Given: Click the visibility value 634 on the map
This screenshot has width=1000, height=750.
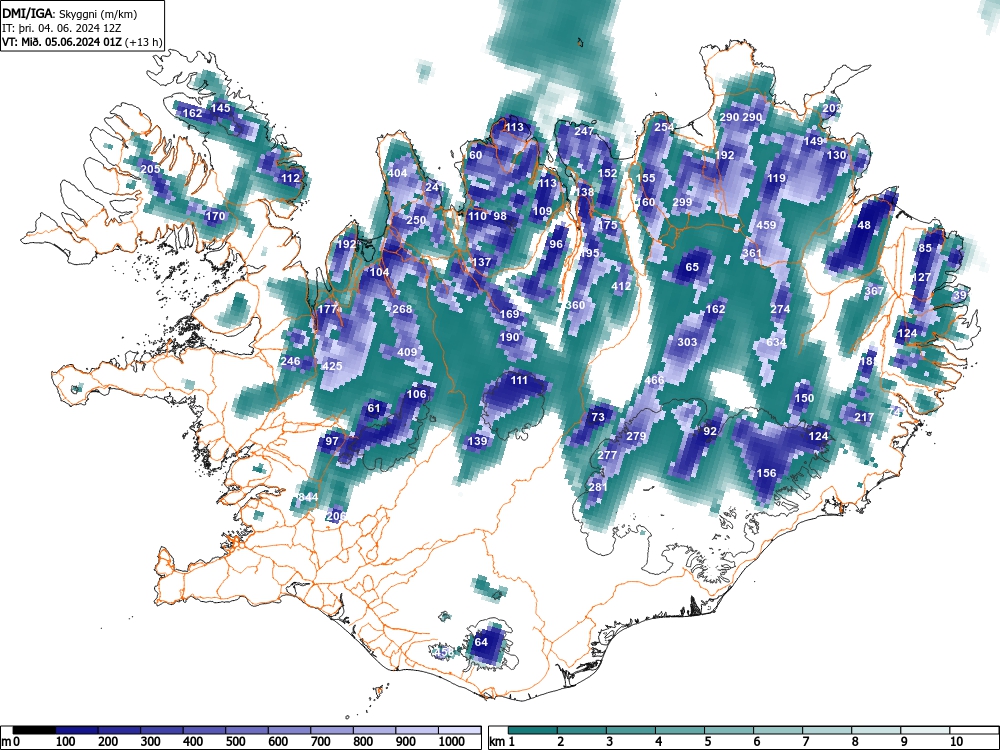Looking at the screenshot, I should [776, 342].
